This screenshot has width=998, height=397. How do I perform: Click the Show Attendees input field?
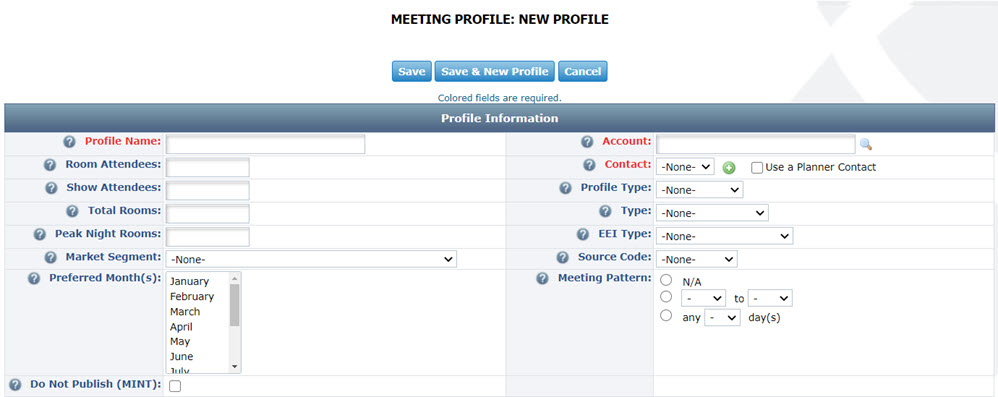tap(207, 191)
